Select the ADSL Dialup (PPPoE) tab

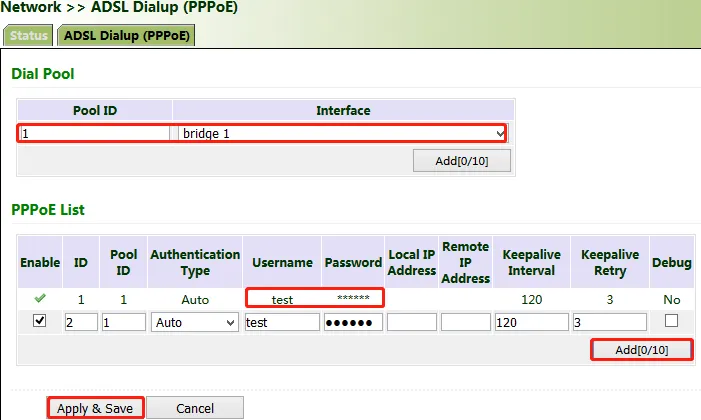tap(127, 35)
